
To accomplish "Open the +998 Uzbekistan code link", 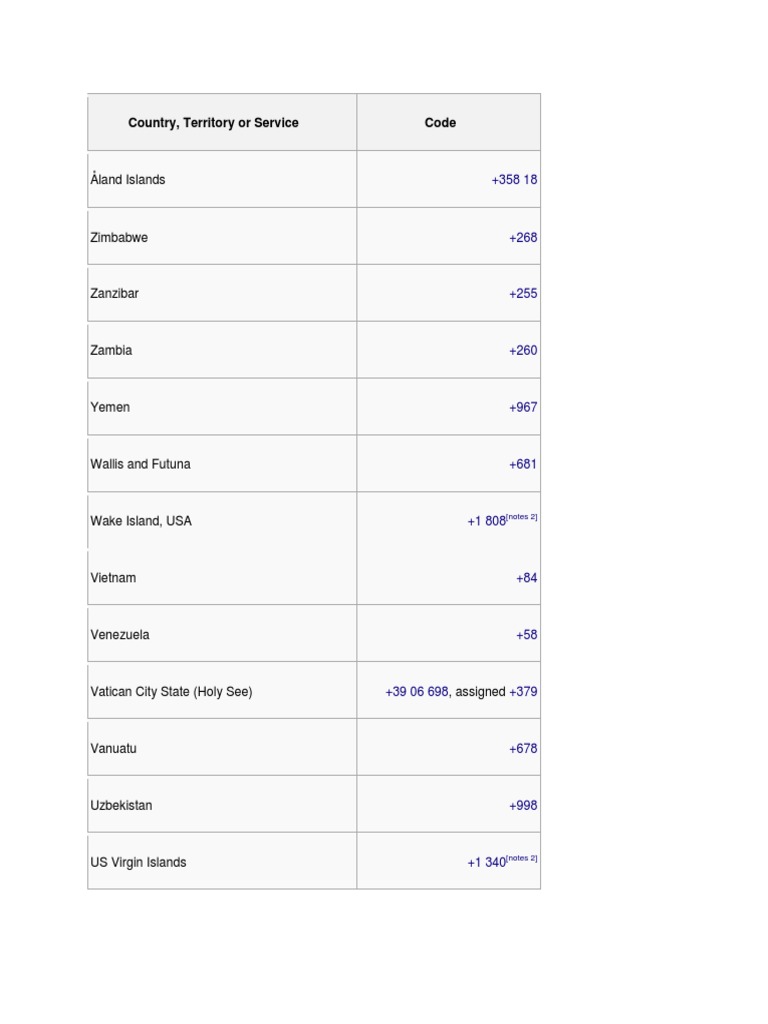I will 523,806.
